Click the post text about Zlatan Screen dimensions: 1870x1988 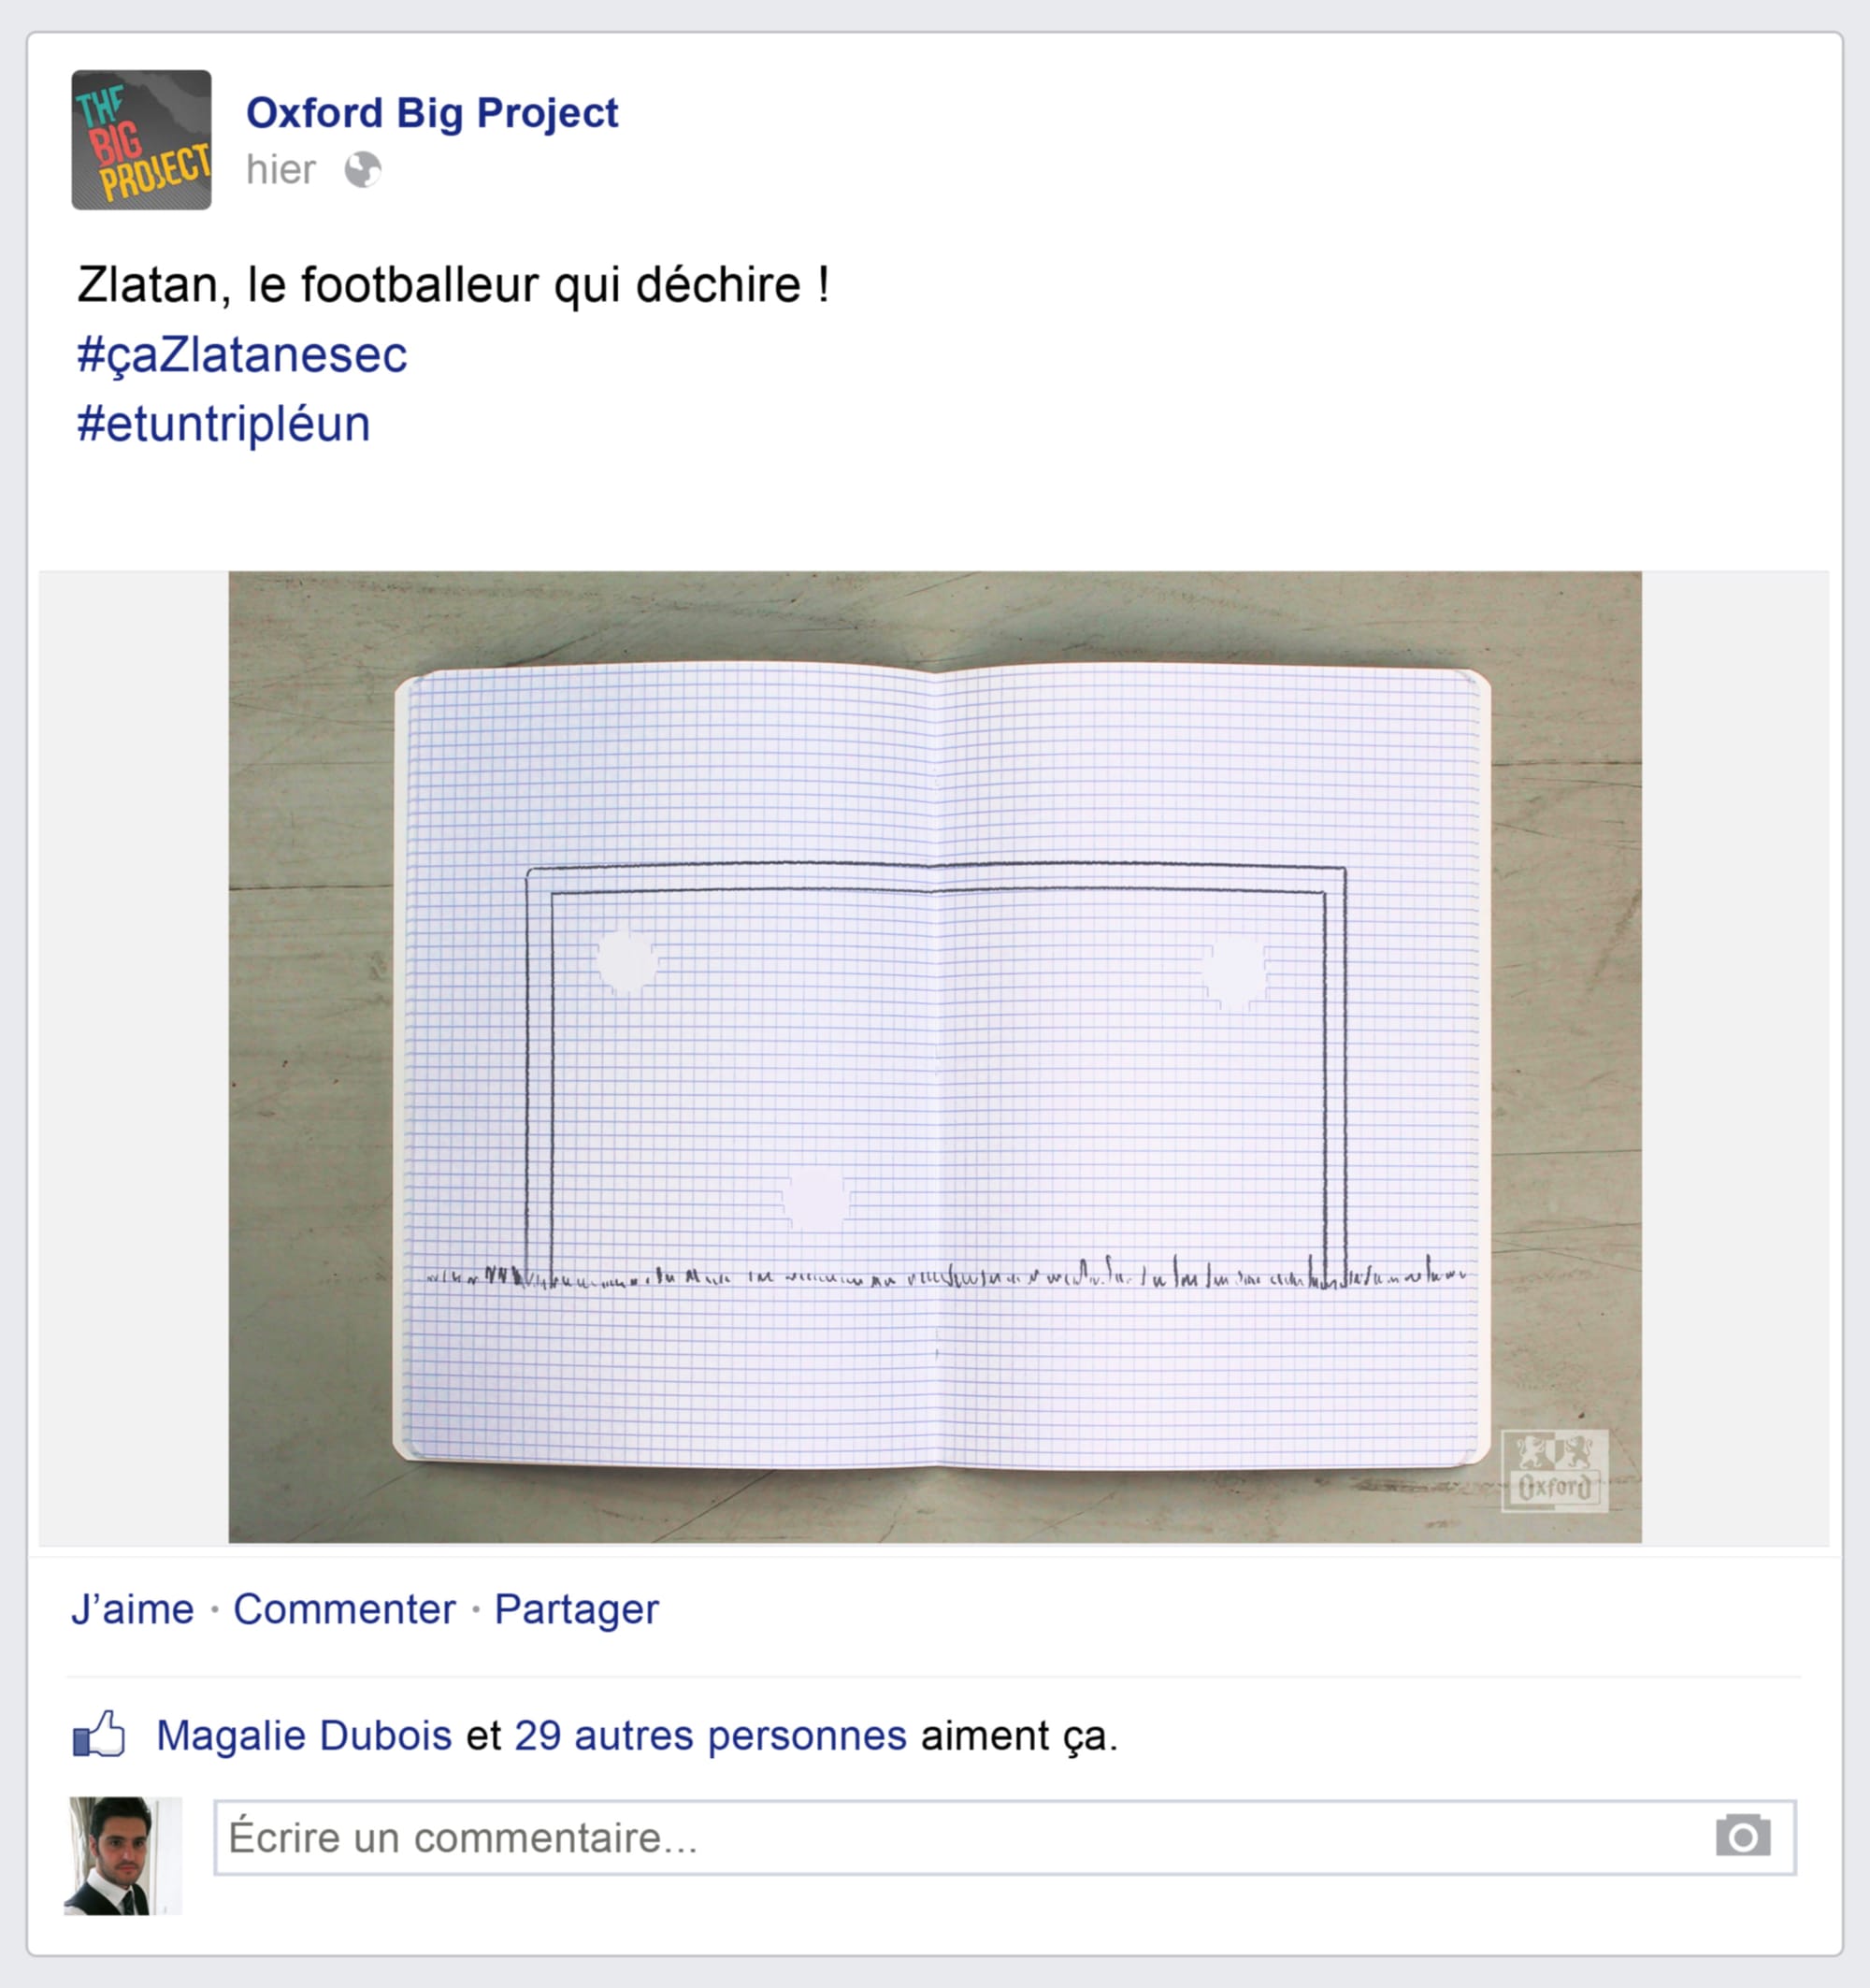click(x=453, y=285)
